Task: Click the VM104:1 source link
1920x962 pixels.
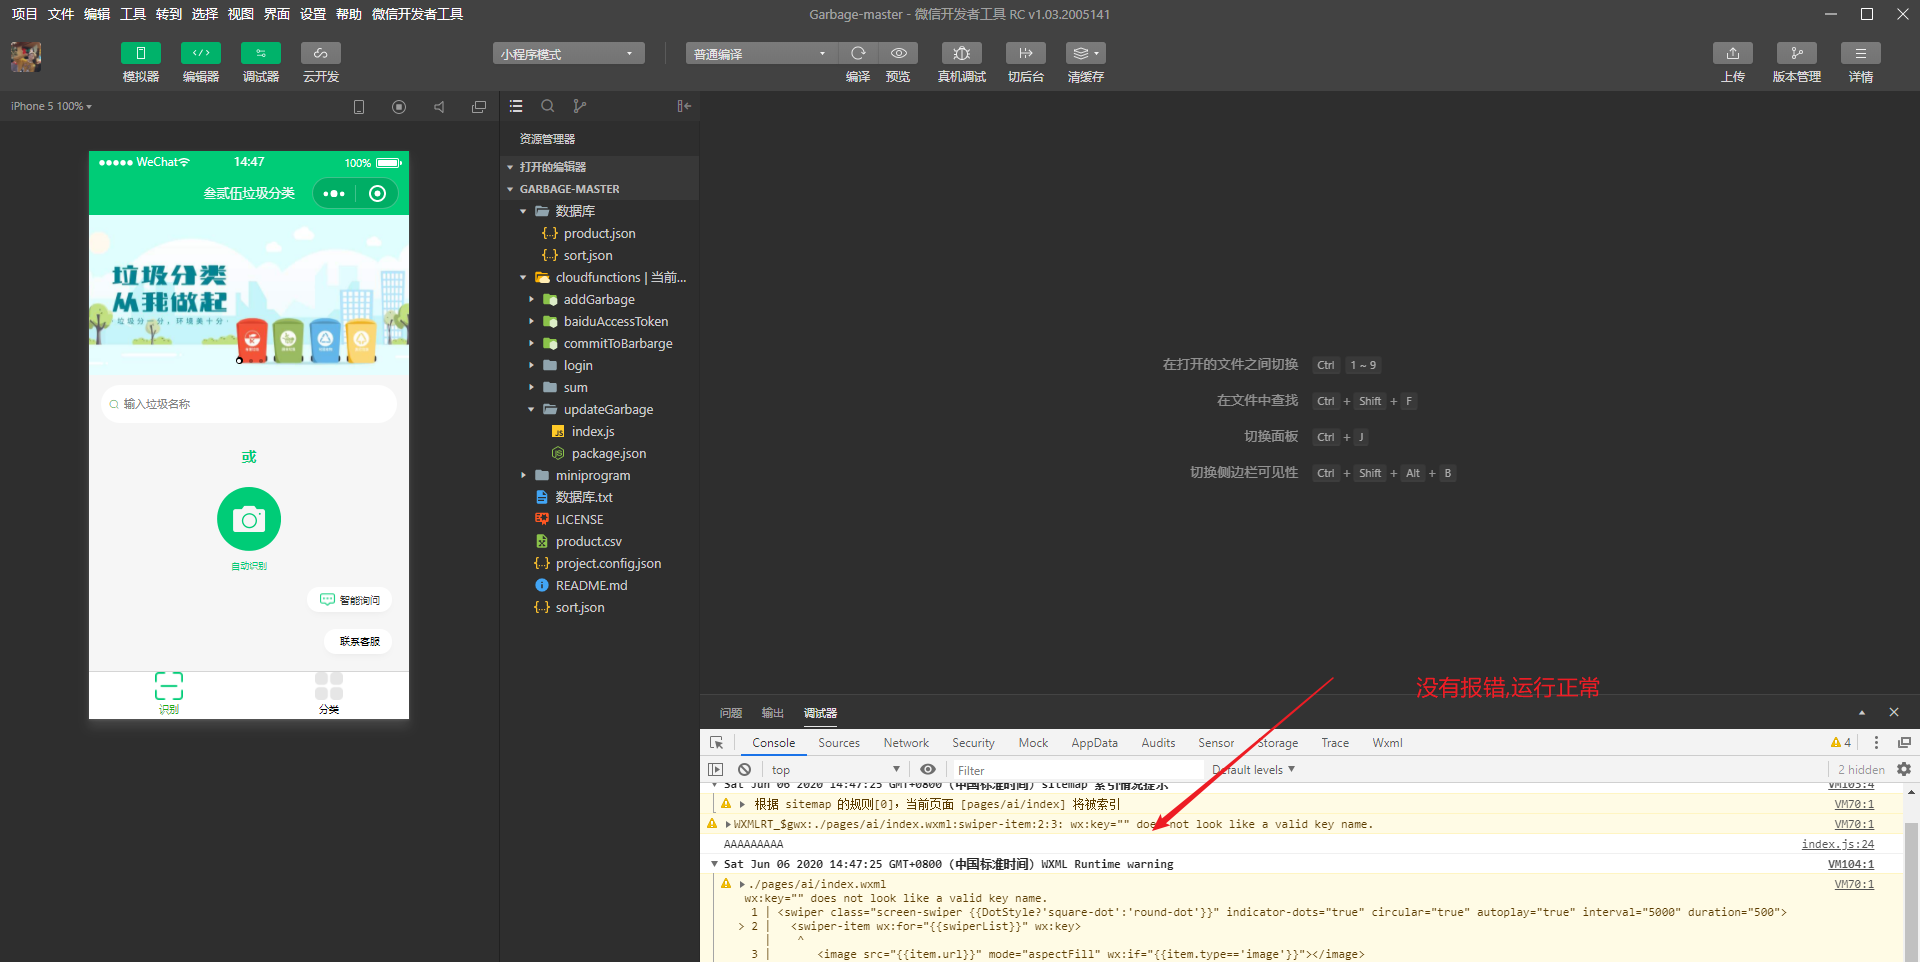Action: (x=1851, y=864)
